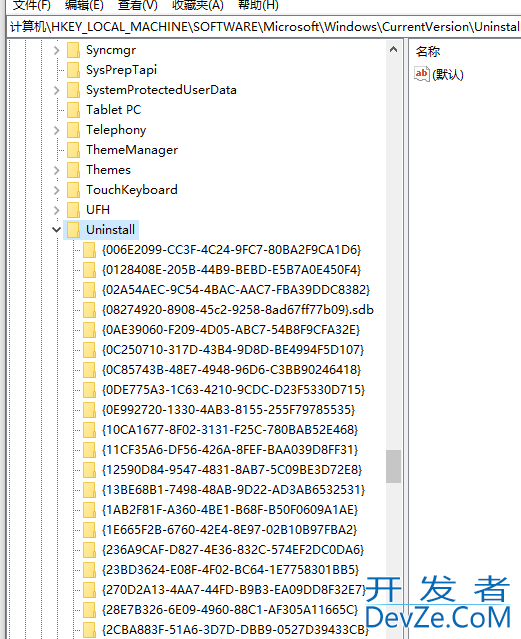
Task: Click the Themes folder icon
Action: coord(73,170)
